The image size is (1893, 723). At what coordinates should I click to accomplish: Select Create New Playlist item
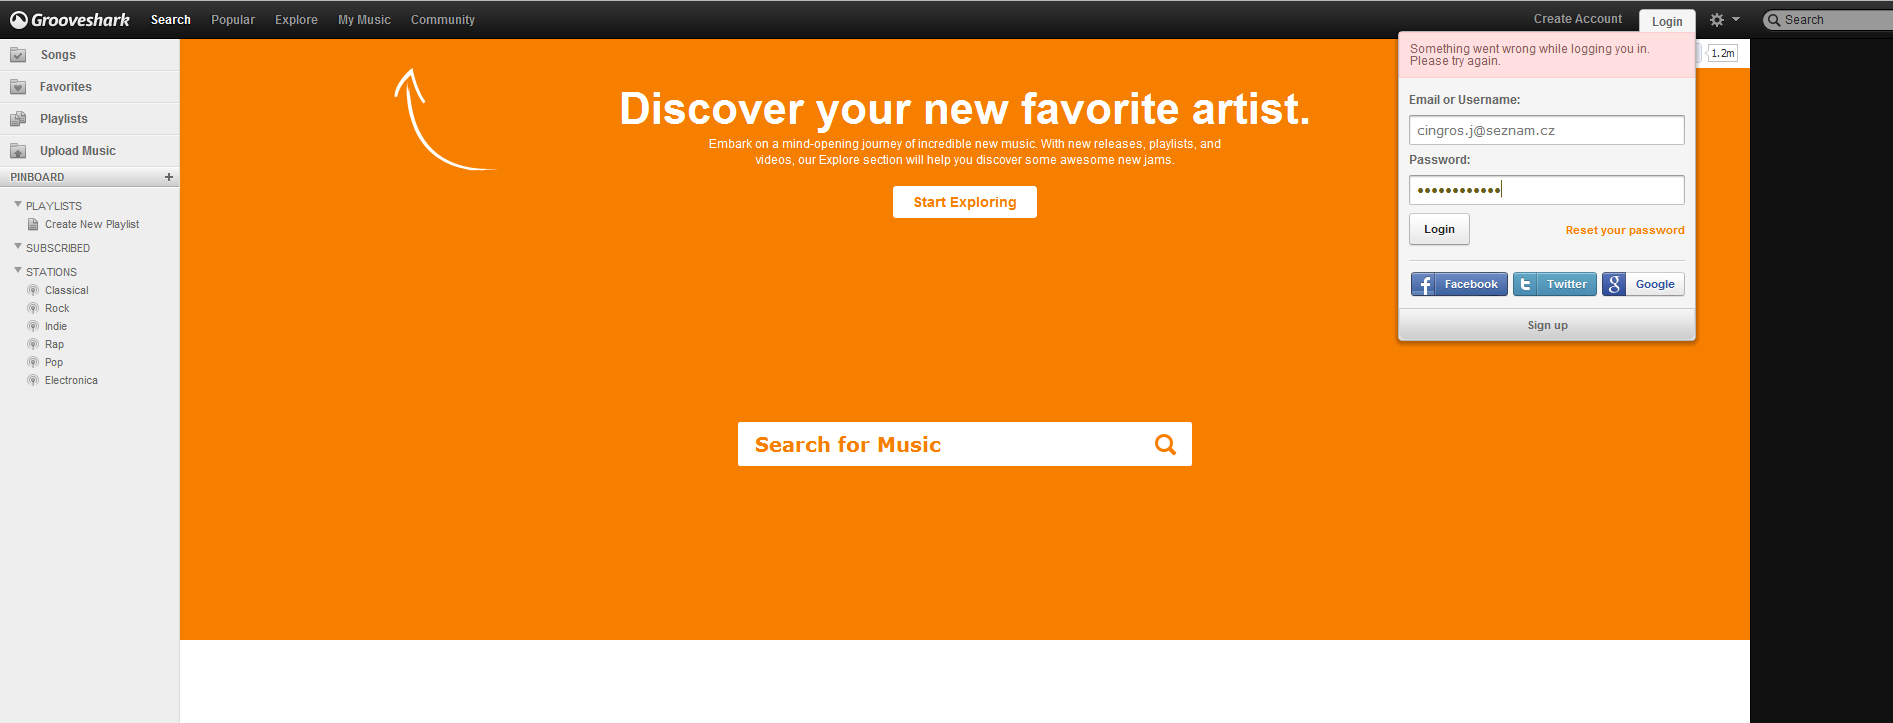tap(92, 224)
